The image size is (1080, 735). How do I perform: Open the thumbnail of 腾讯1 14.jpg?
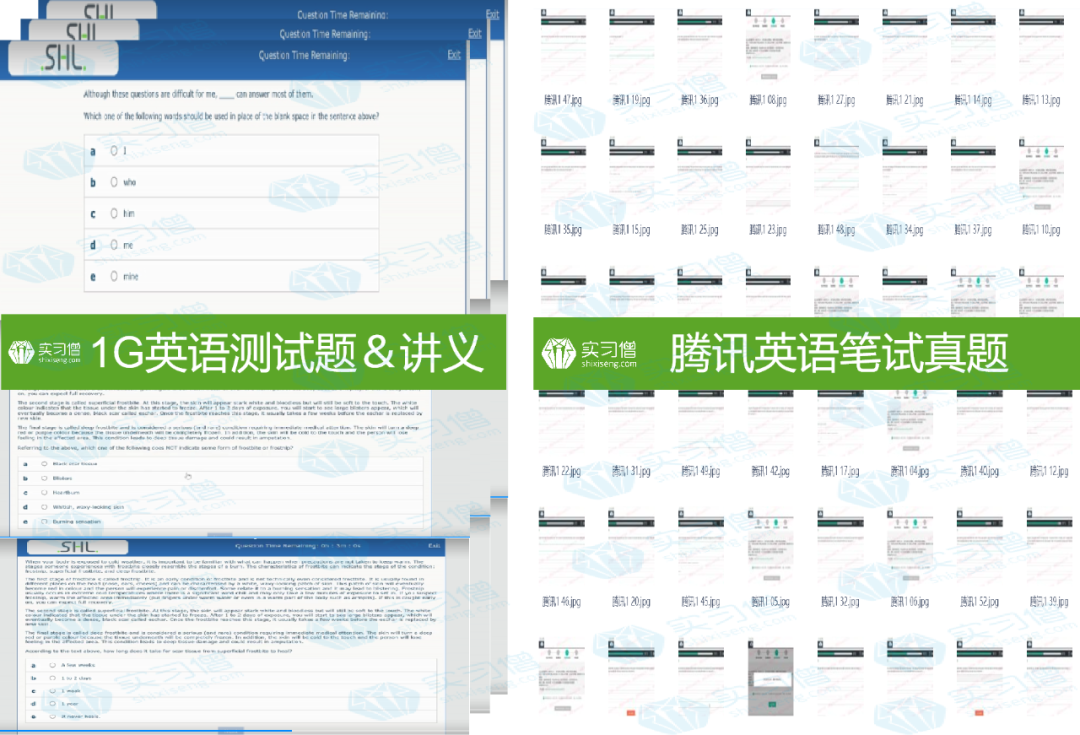pyautogui.click(x=973, y=48)
